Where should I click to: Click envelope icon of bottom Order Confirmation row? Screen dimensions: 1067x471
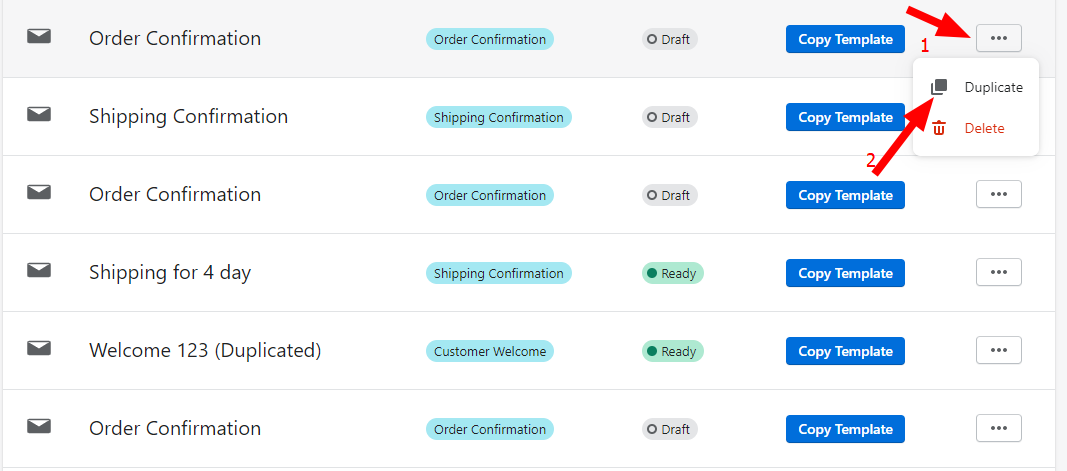pos(39,426)
